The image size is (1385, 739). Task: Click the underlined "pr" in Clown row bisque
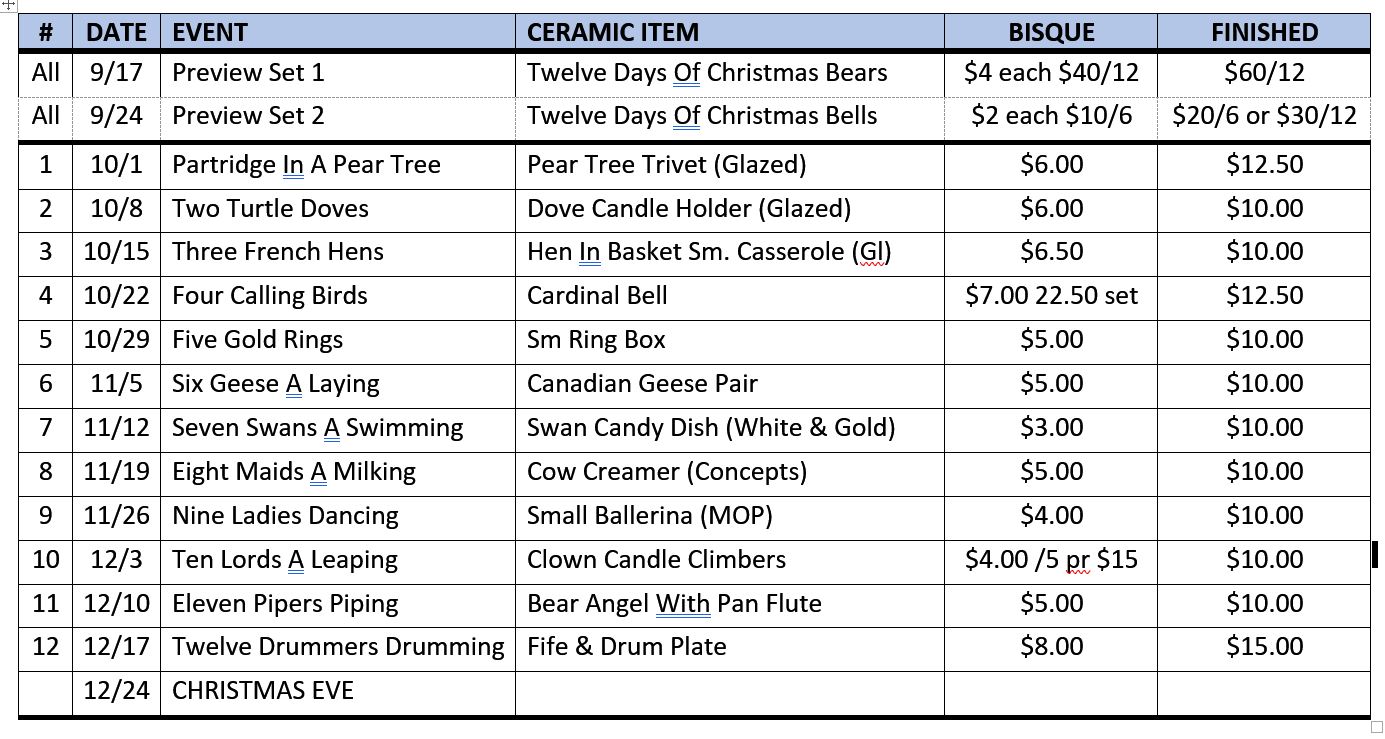1077,560
